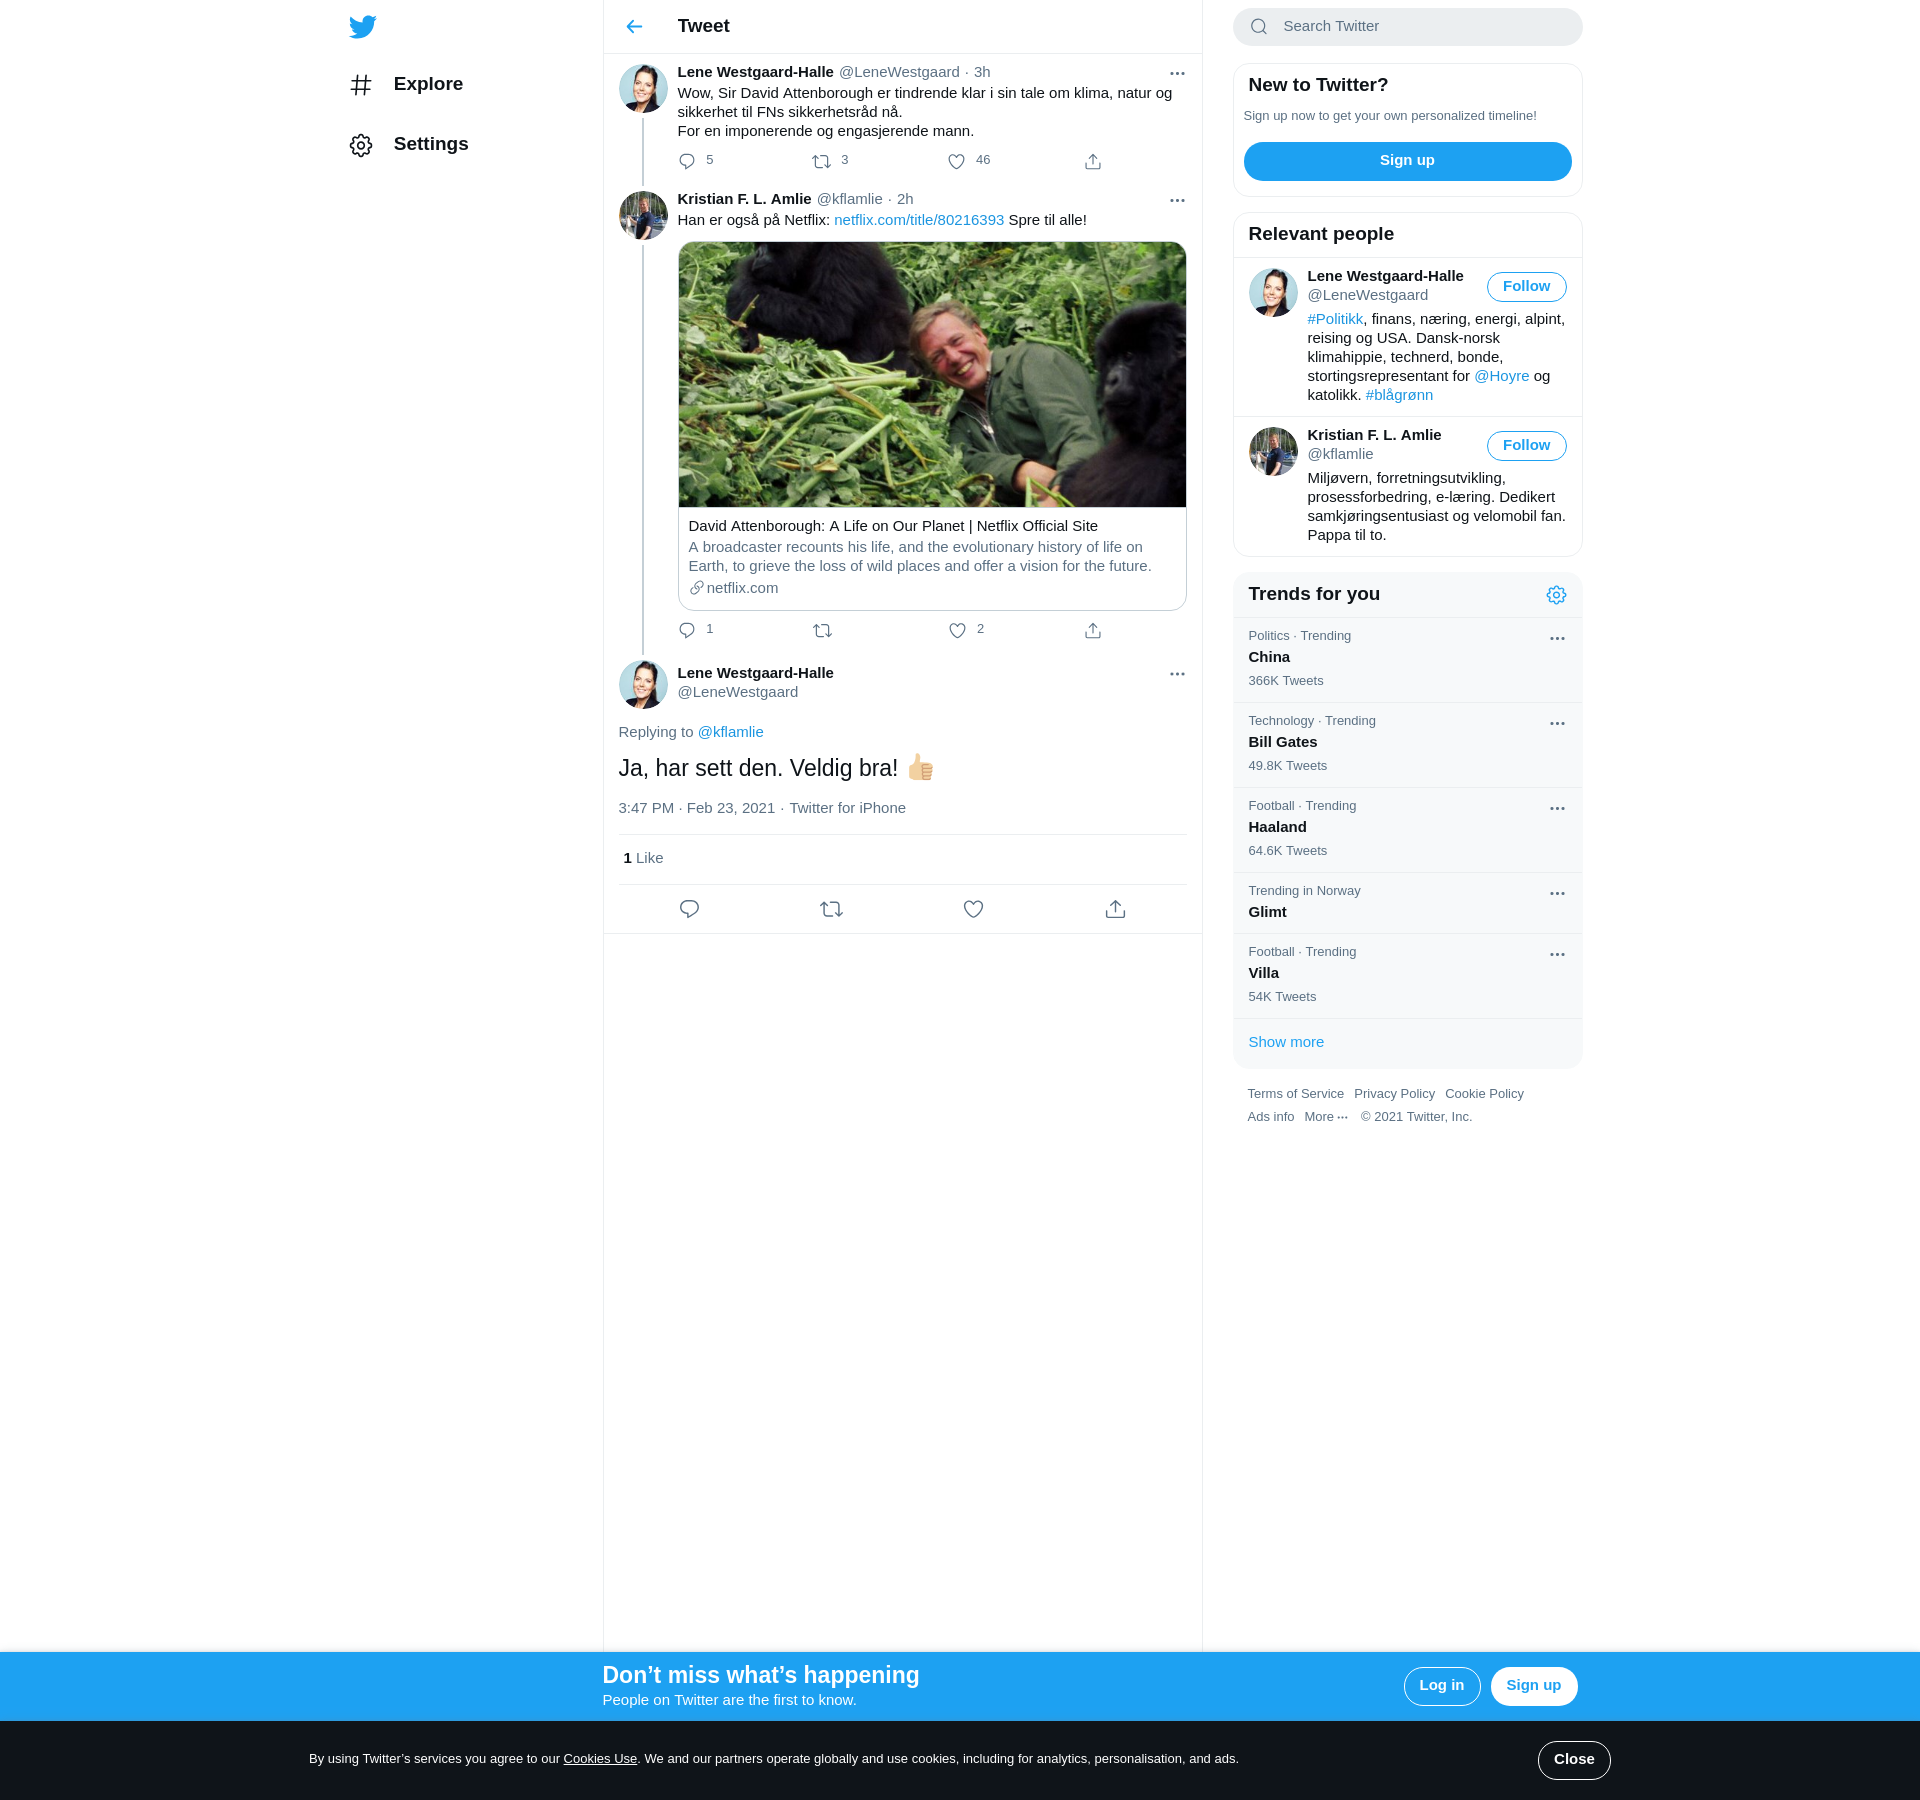The width and height of the screenshot is (1920, 1800).
Task: Click Twitter for iPhone source label
Action: pyautogui.click(x=847, y=808)
